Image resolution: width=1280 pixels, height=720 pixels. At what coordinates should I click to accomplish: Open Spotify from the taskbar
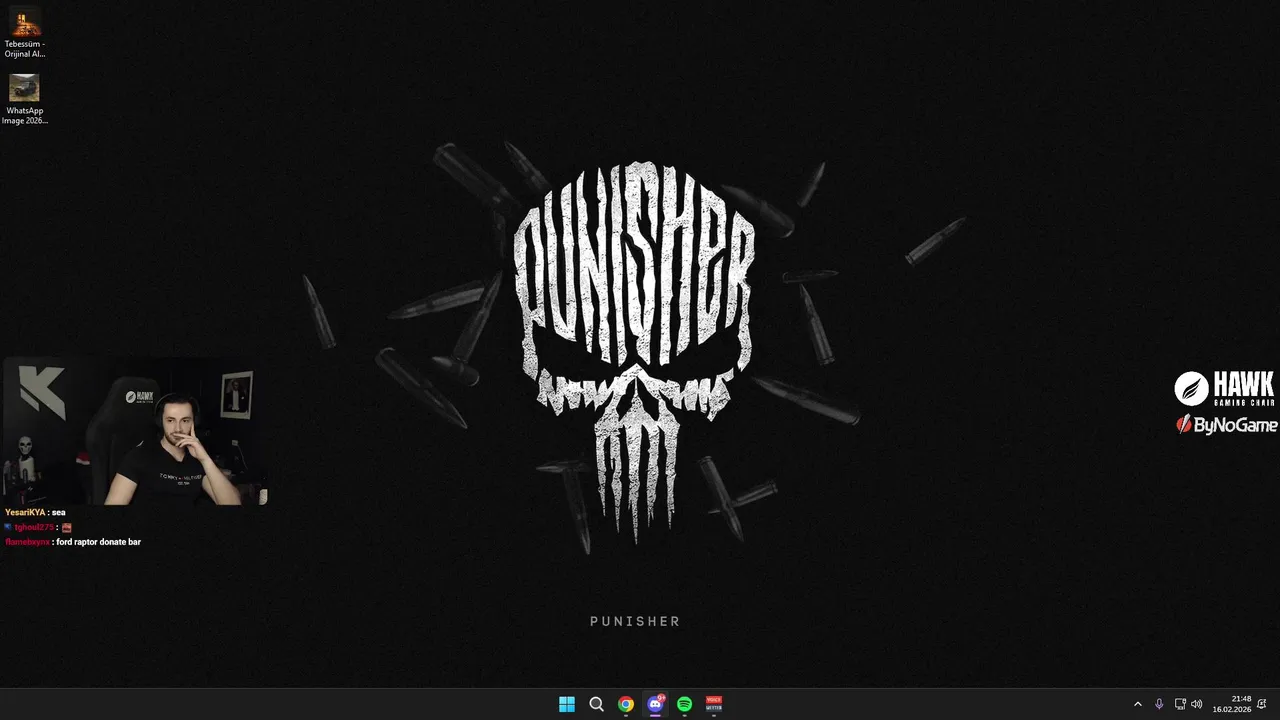click(x=684, y=704)
